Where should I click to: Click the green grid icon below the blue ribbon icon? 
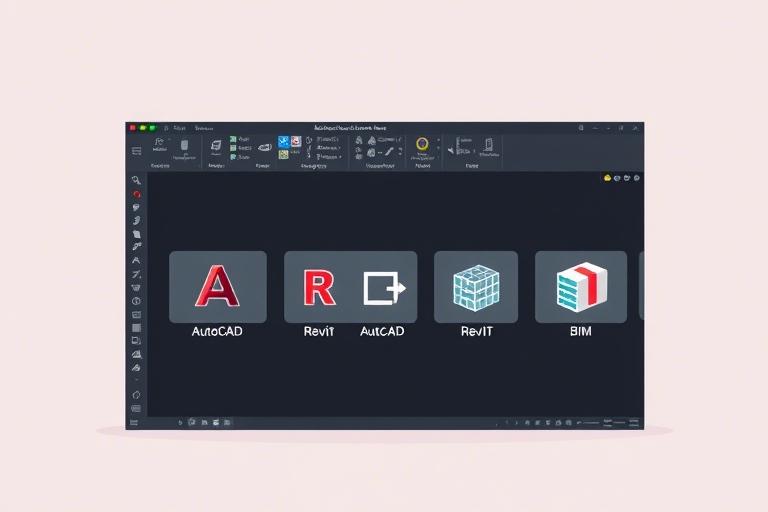pos(284,155)
